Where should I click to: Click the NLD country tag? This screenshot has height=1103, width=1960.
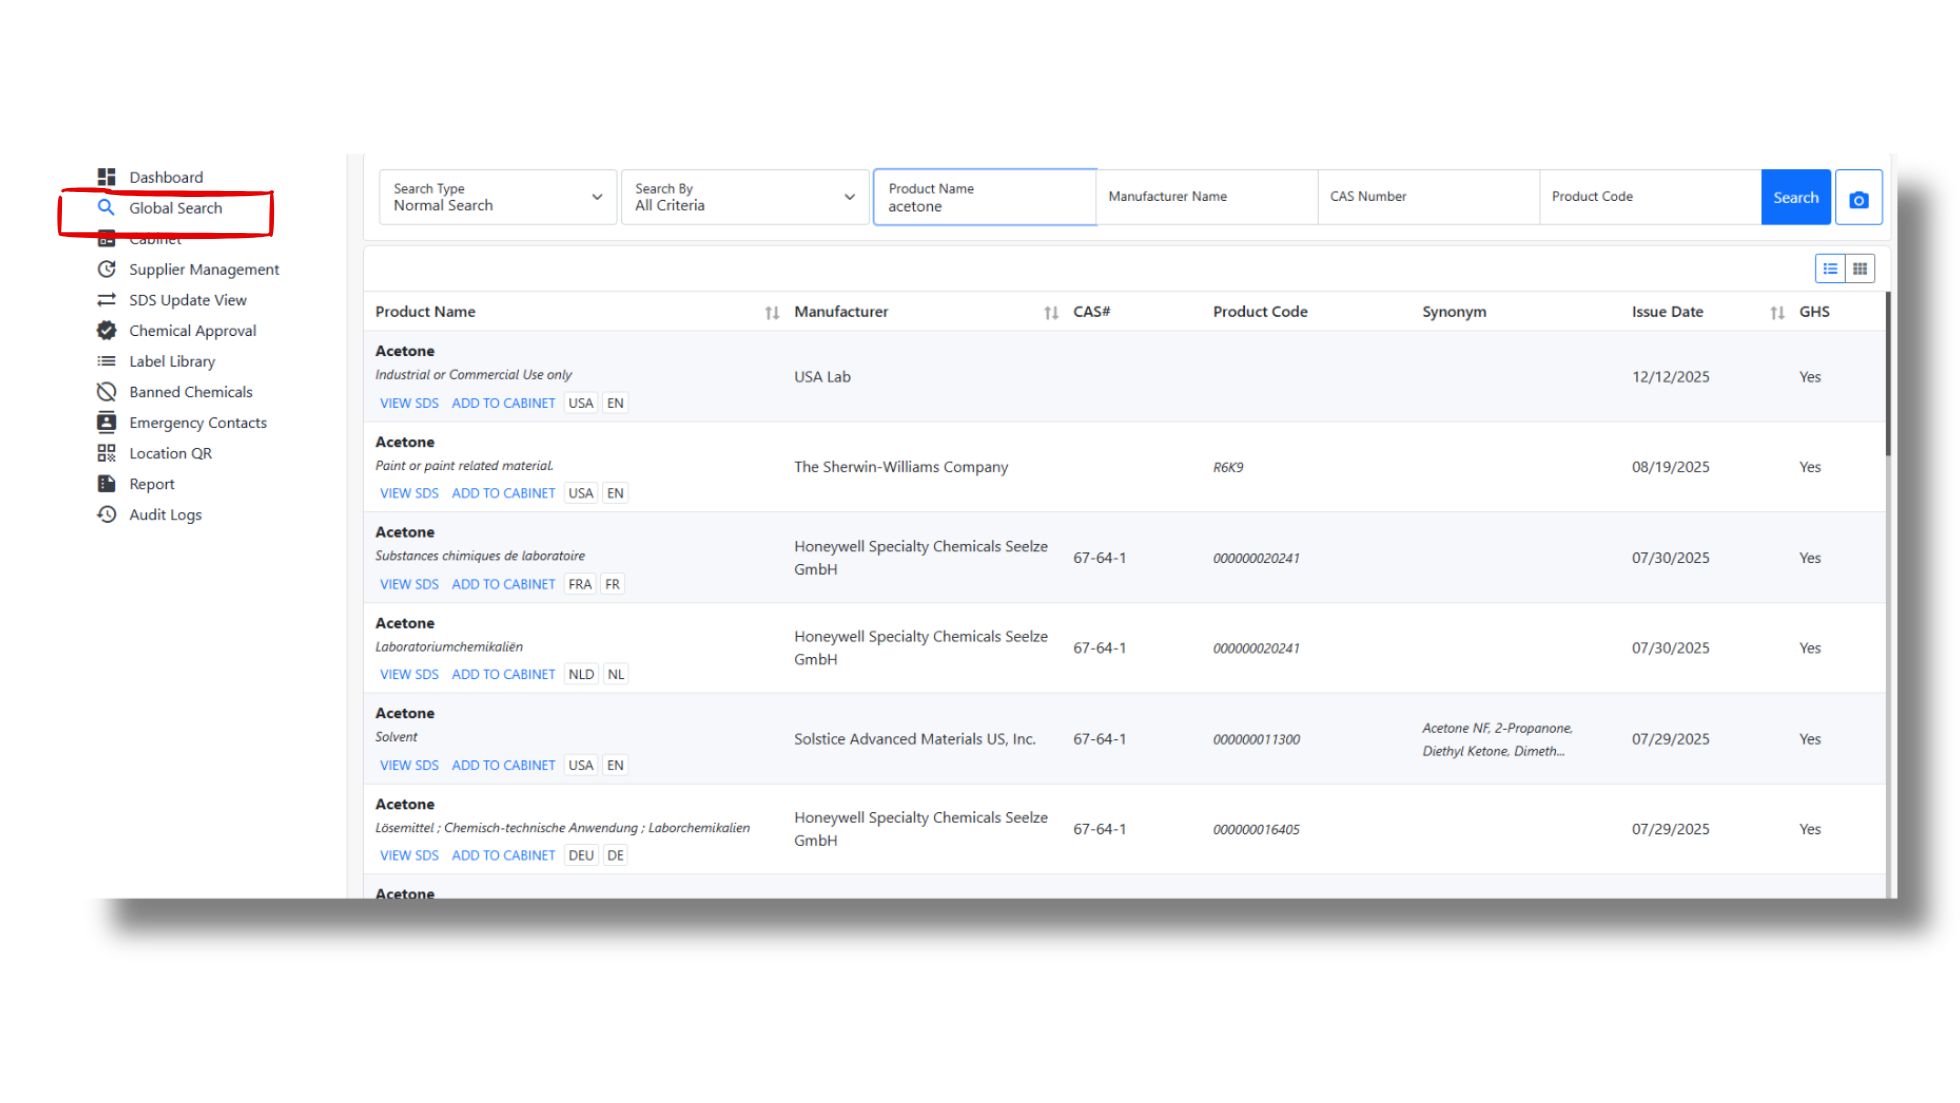coord(581,674)
